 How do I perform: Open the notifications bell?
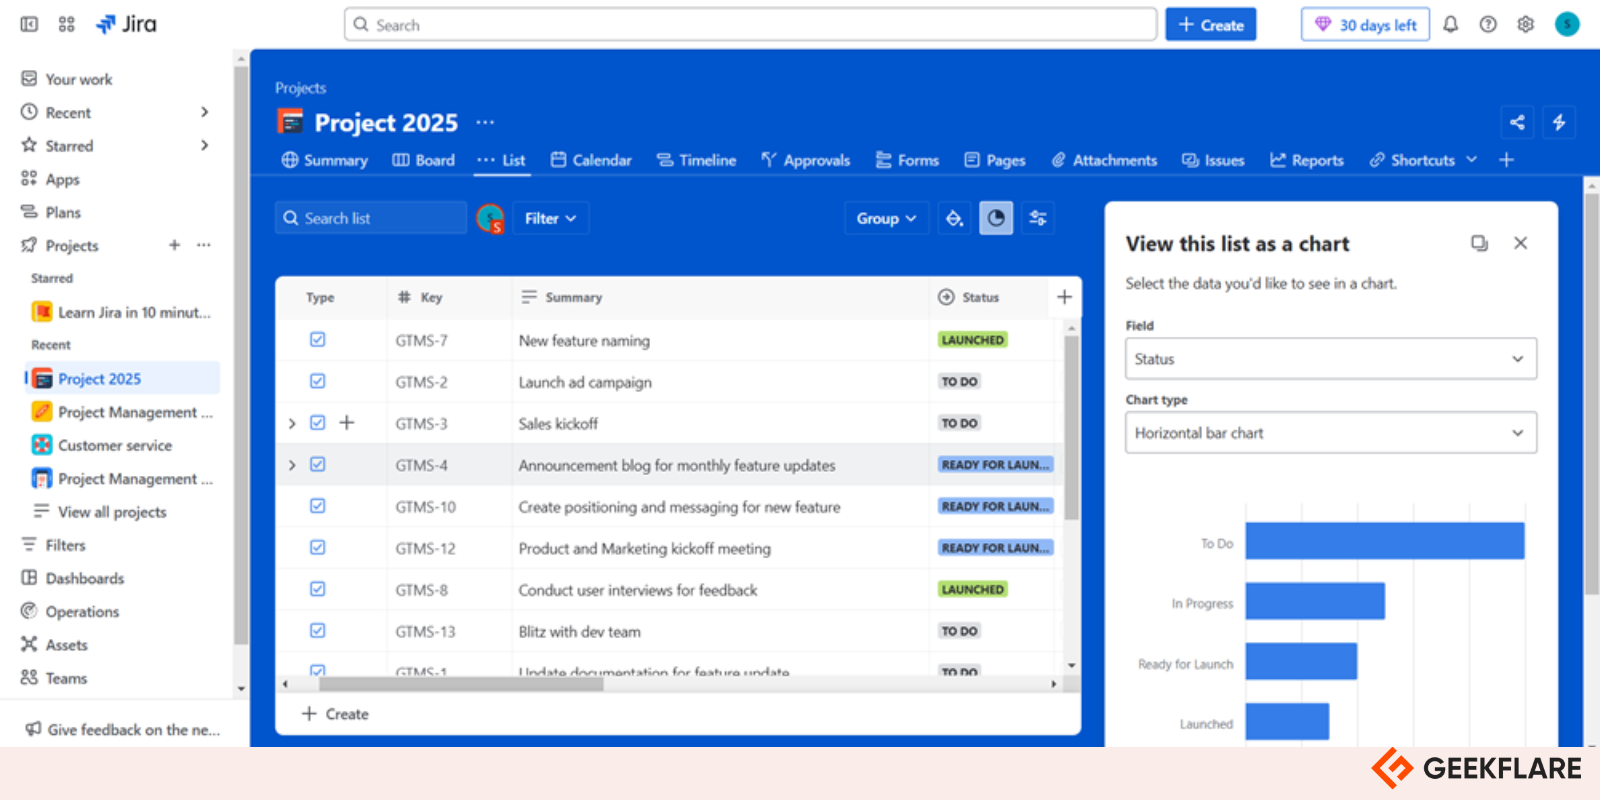coord(1450,25)
